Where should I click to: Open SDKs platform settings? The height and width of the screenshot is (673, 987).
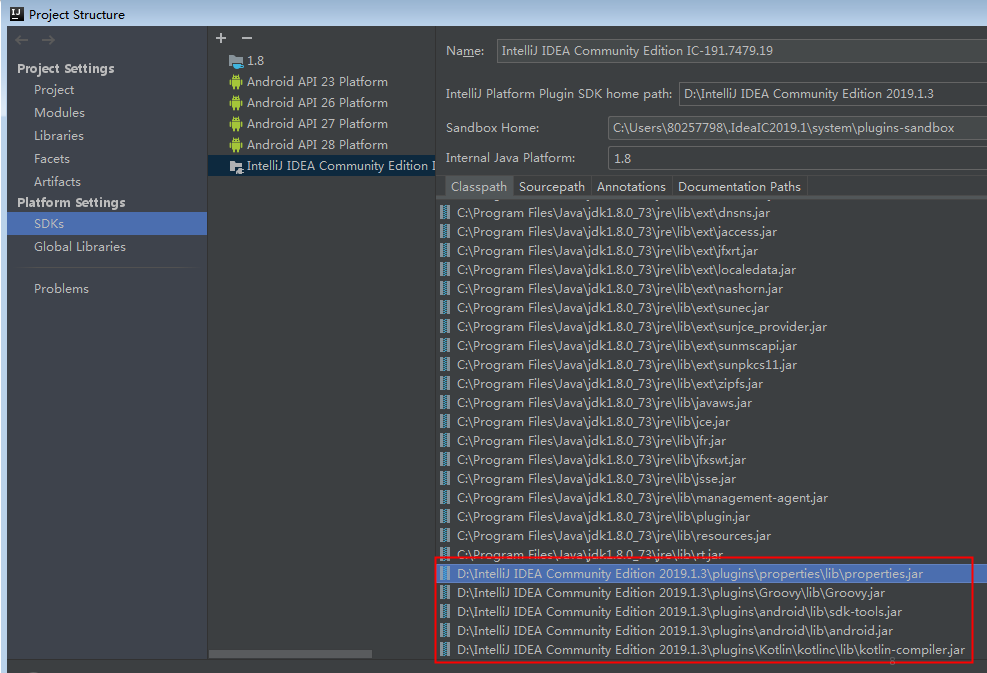[x=107, y=223]
